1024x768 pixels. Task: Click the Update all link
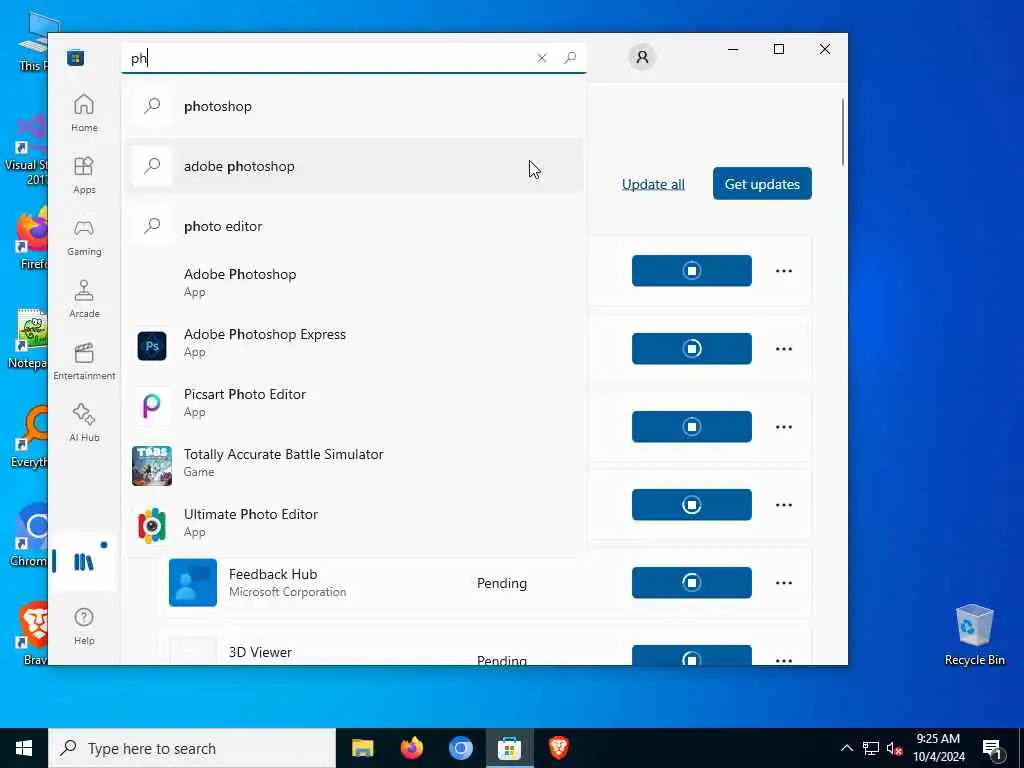point(653,184)
